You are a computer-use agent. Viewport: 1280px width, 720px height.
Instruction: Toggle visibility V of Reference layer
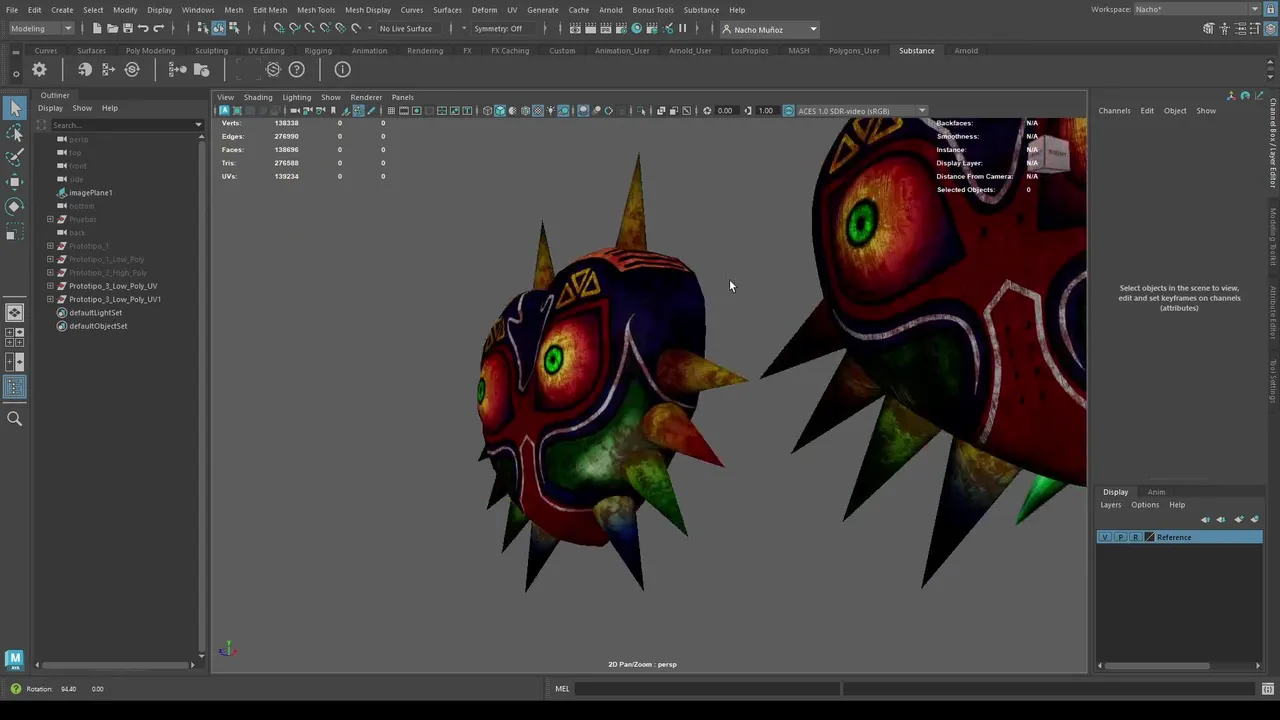(1105, 538)
